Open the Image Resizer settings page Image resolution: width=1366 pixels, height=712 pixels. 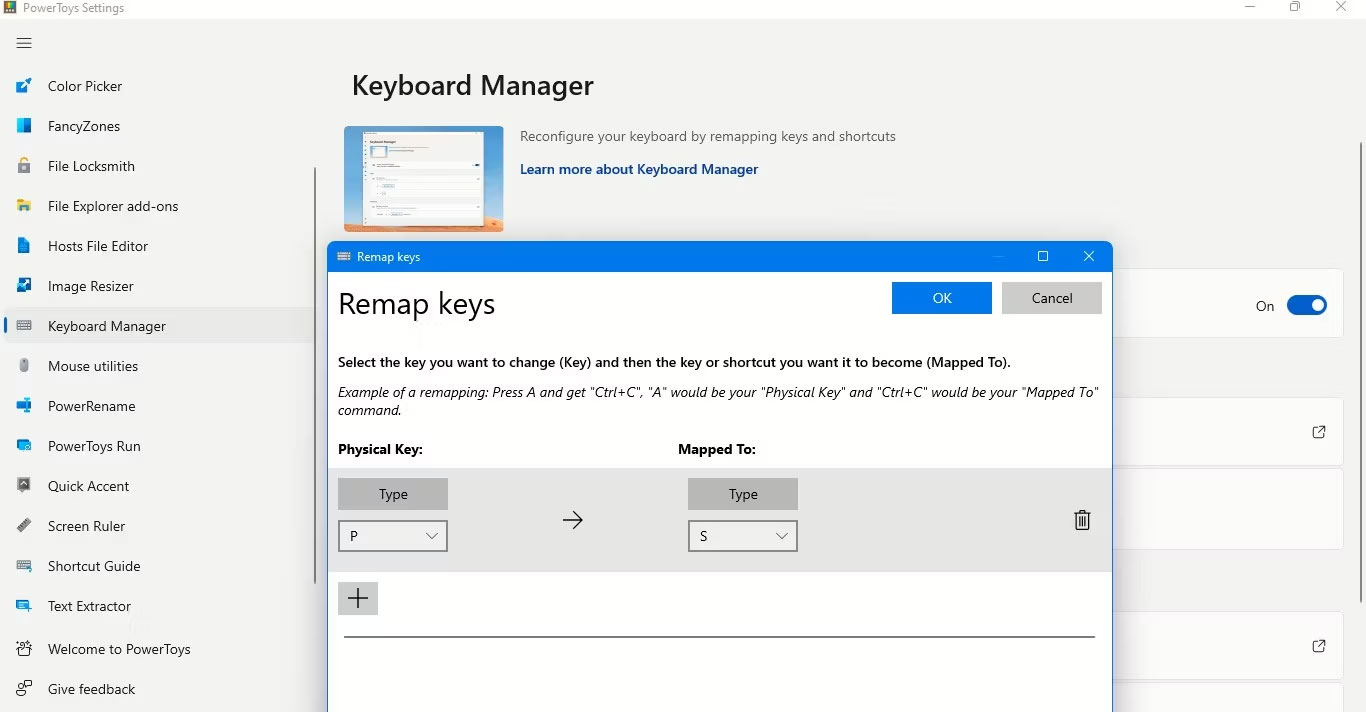coord(91,286)
